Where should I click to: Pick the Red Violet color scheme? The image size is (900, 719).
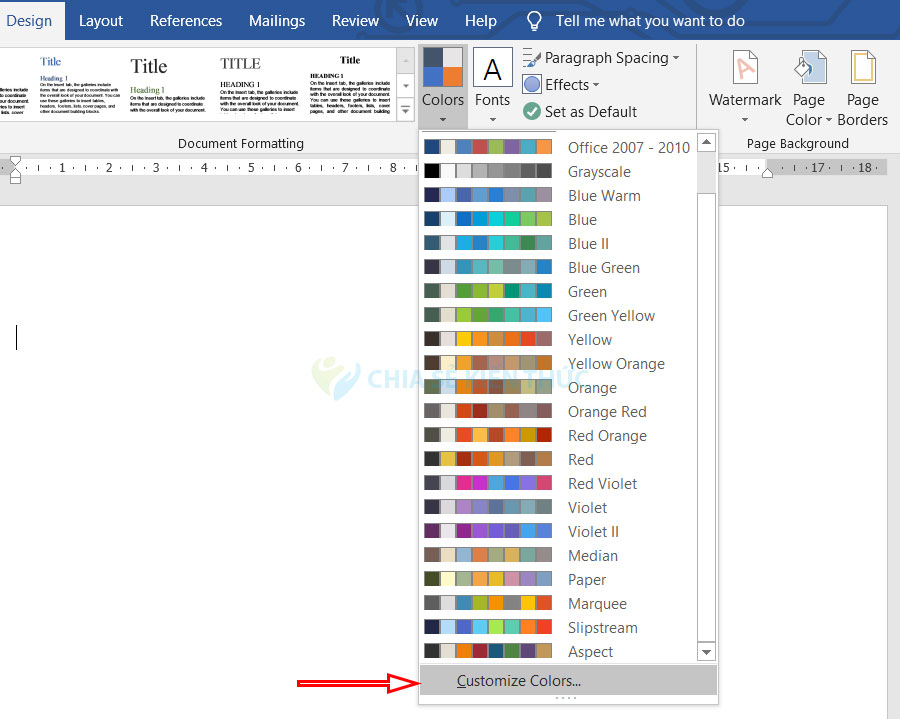coord(602,484)
